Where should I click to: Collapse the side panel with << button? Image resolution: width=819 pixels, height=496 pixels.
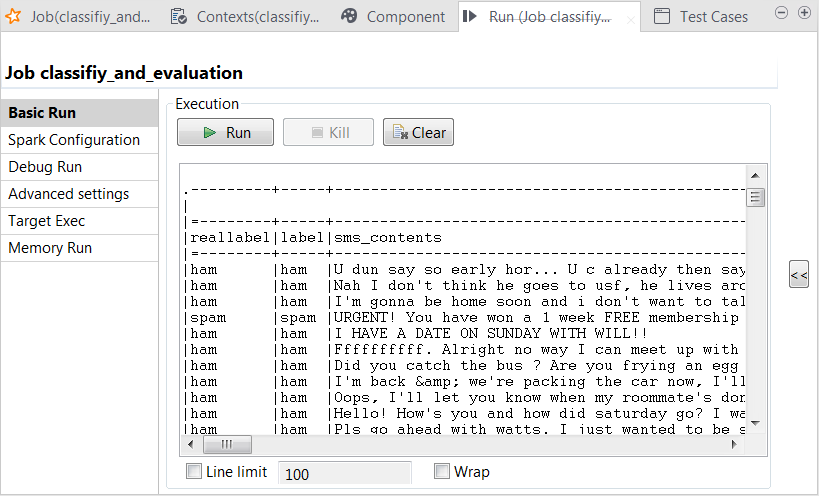coord(799,275)
